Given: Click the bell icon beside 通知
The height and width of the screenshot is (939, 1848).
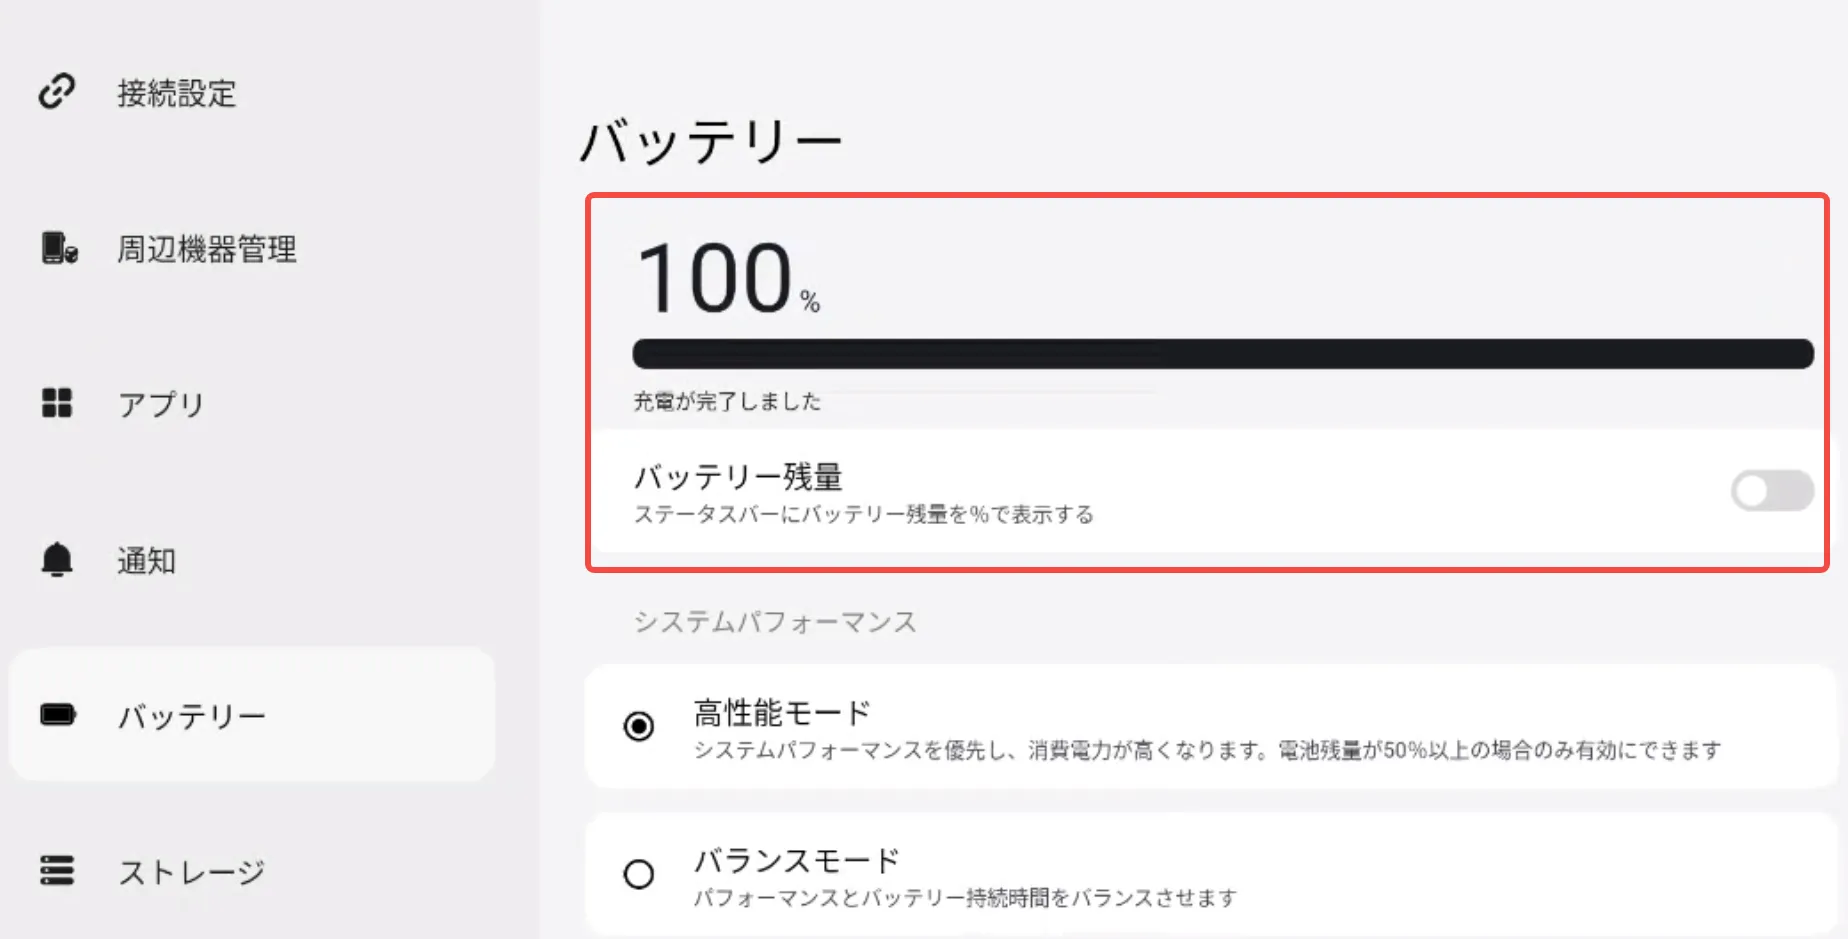Looking at the screenshot, I should pyautogui.click(x=57, y=560).
